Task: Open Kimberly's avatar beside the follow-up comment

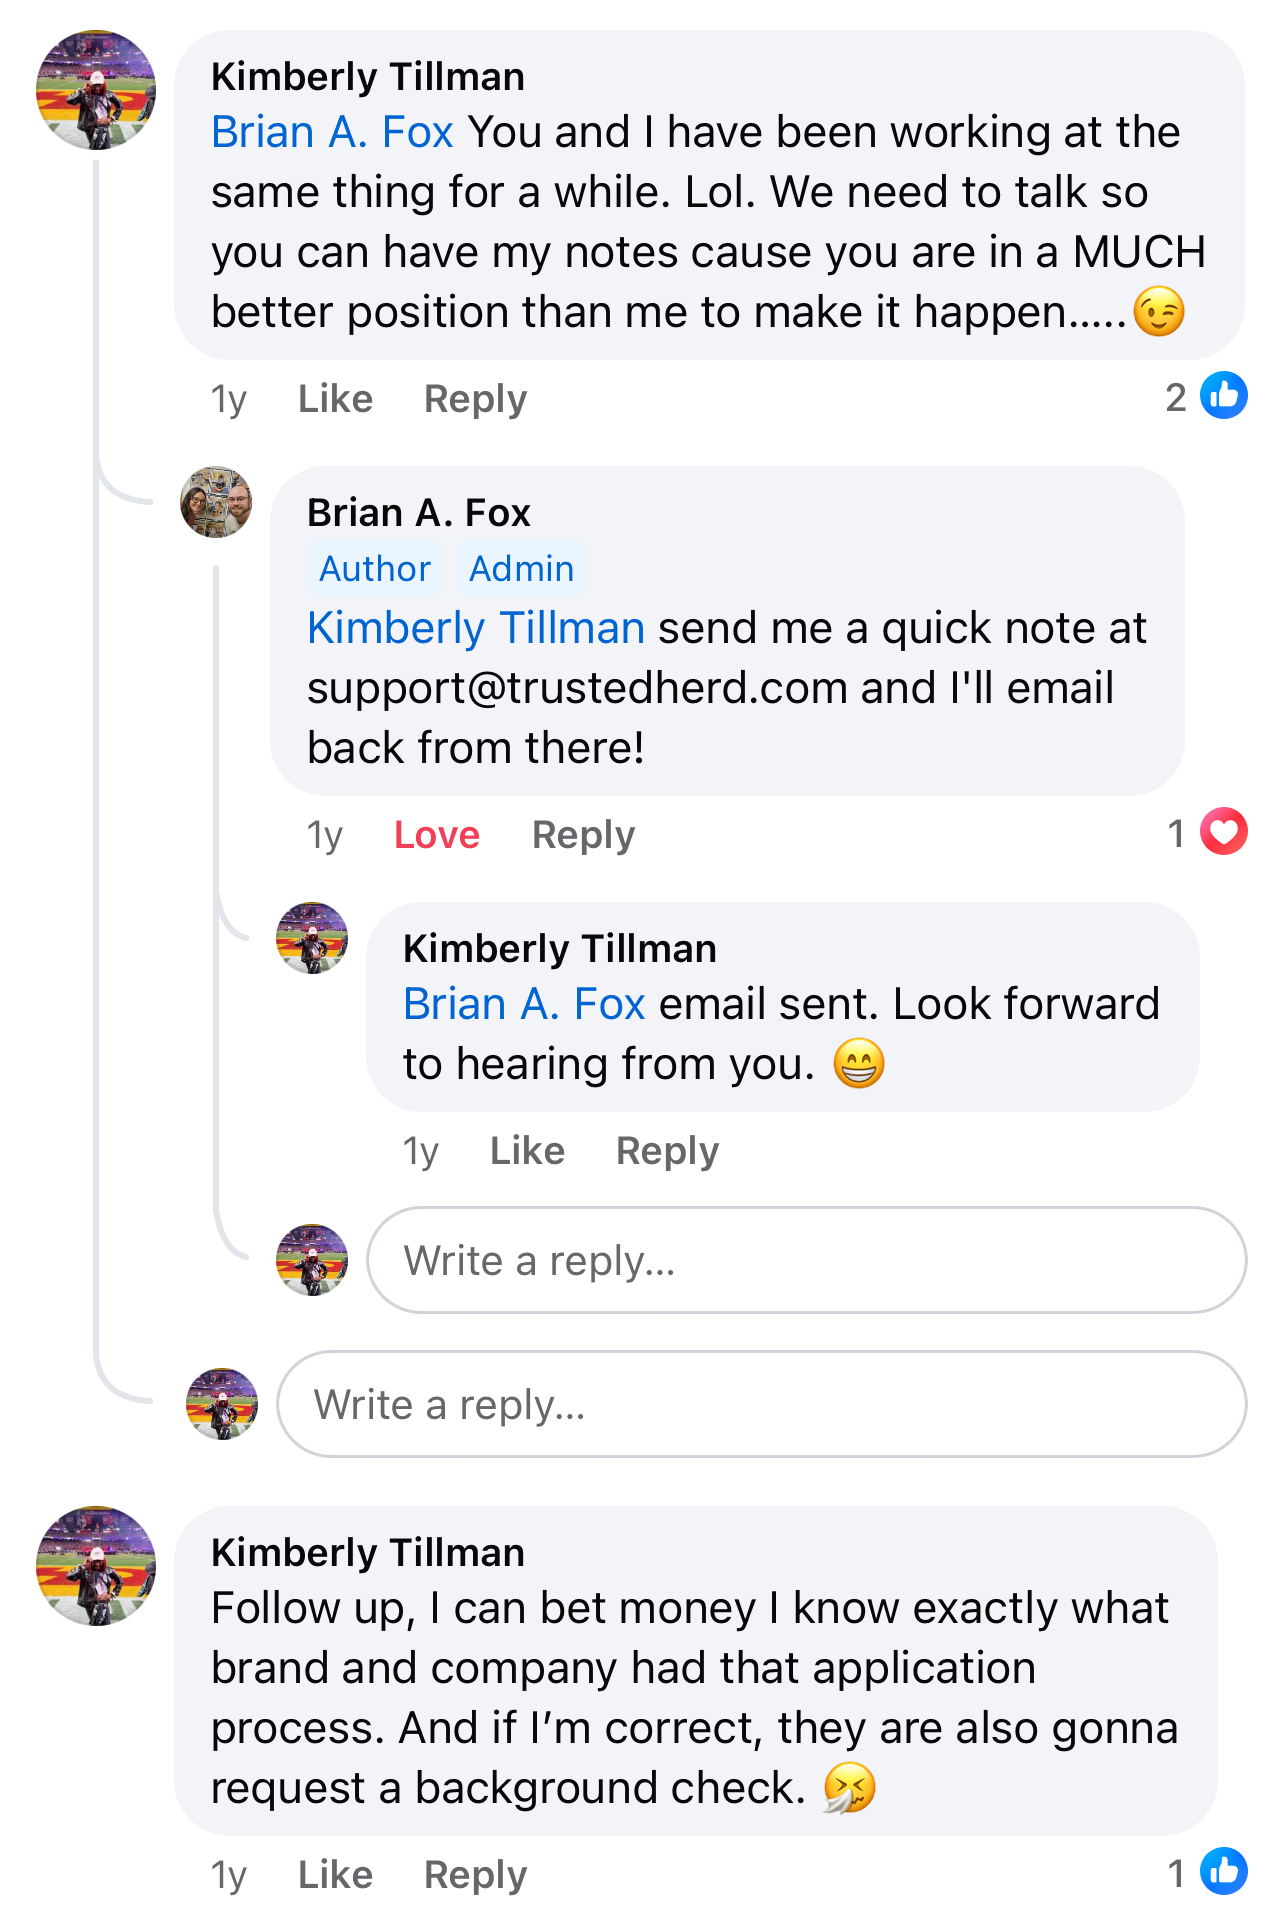Action: point(96,1566)
